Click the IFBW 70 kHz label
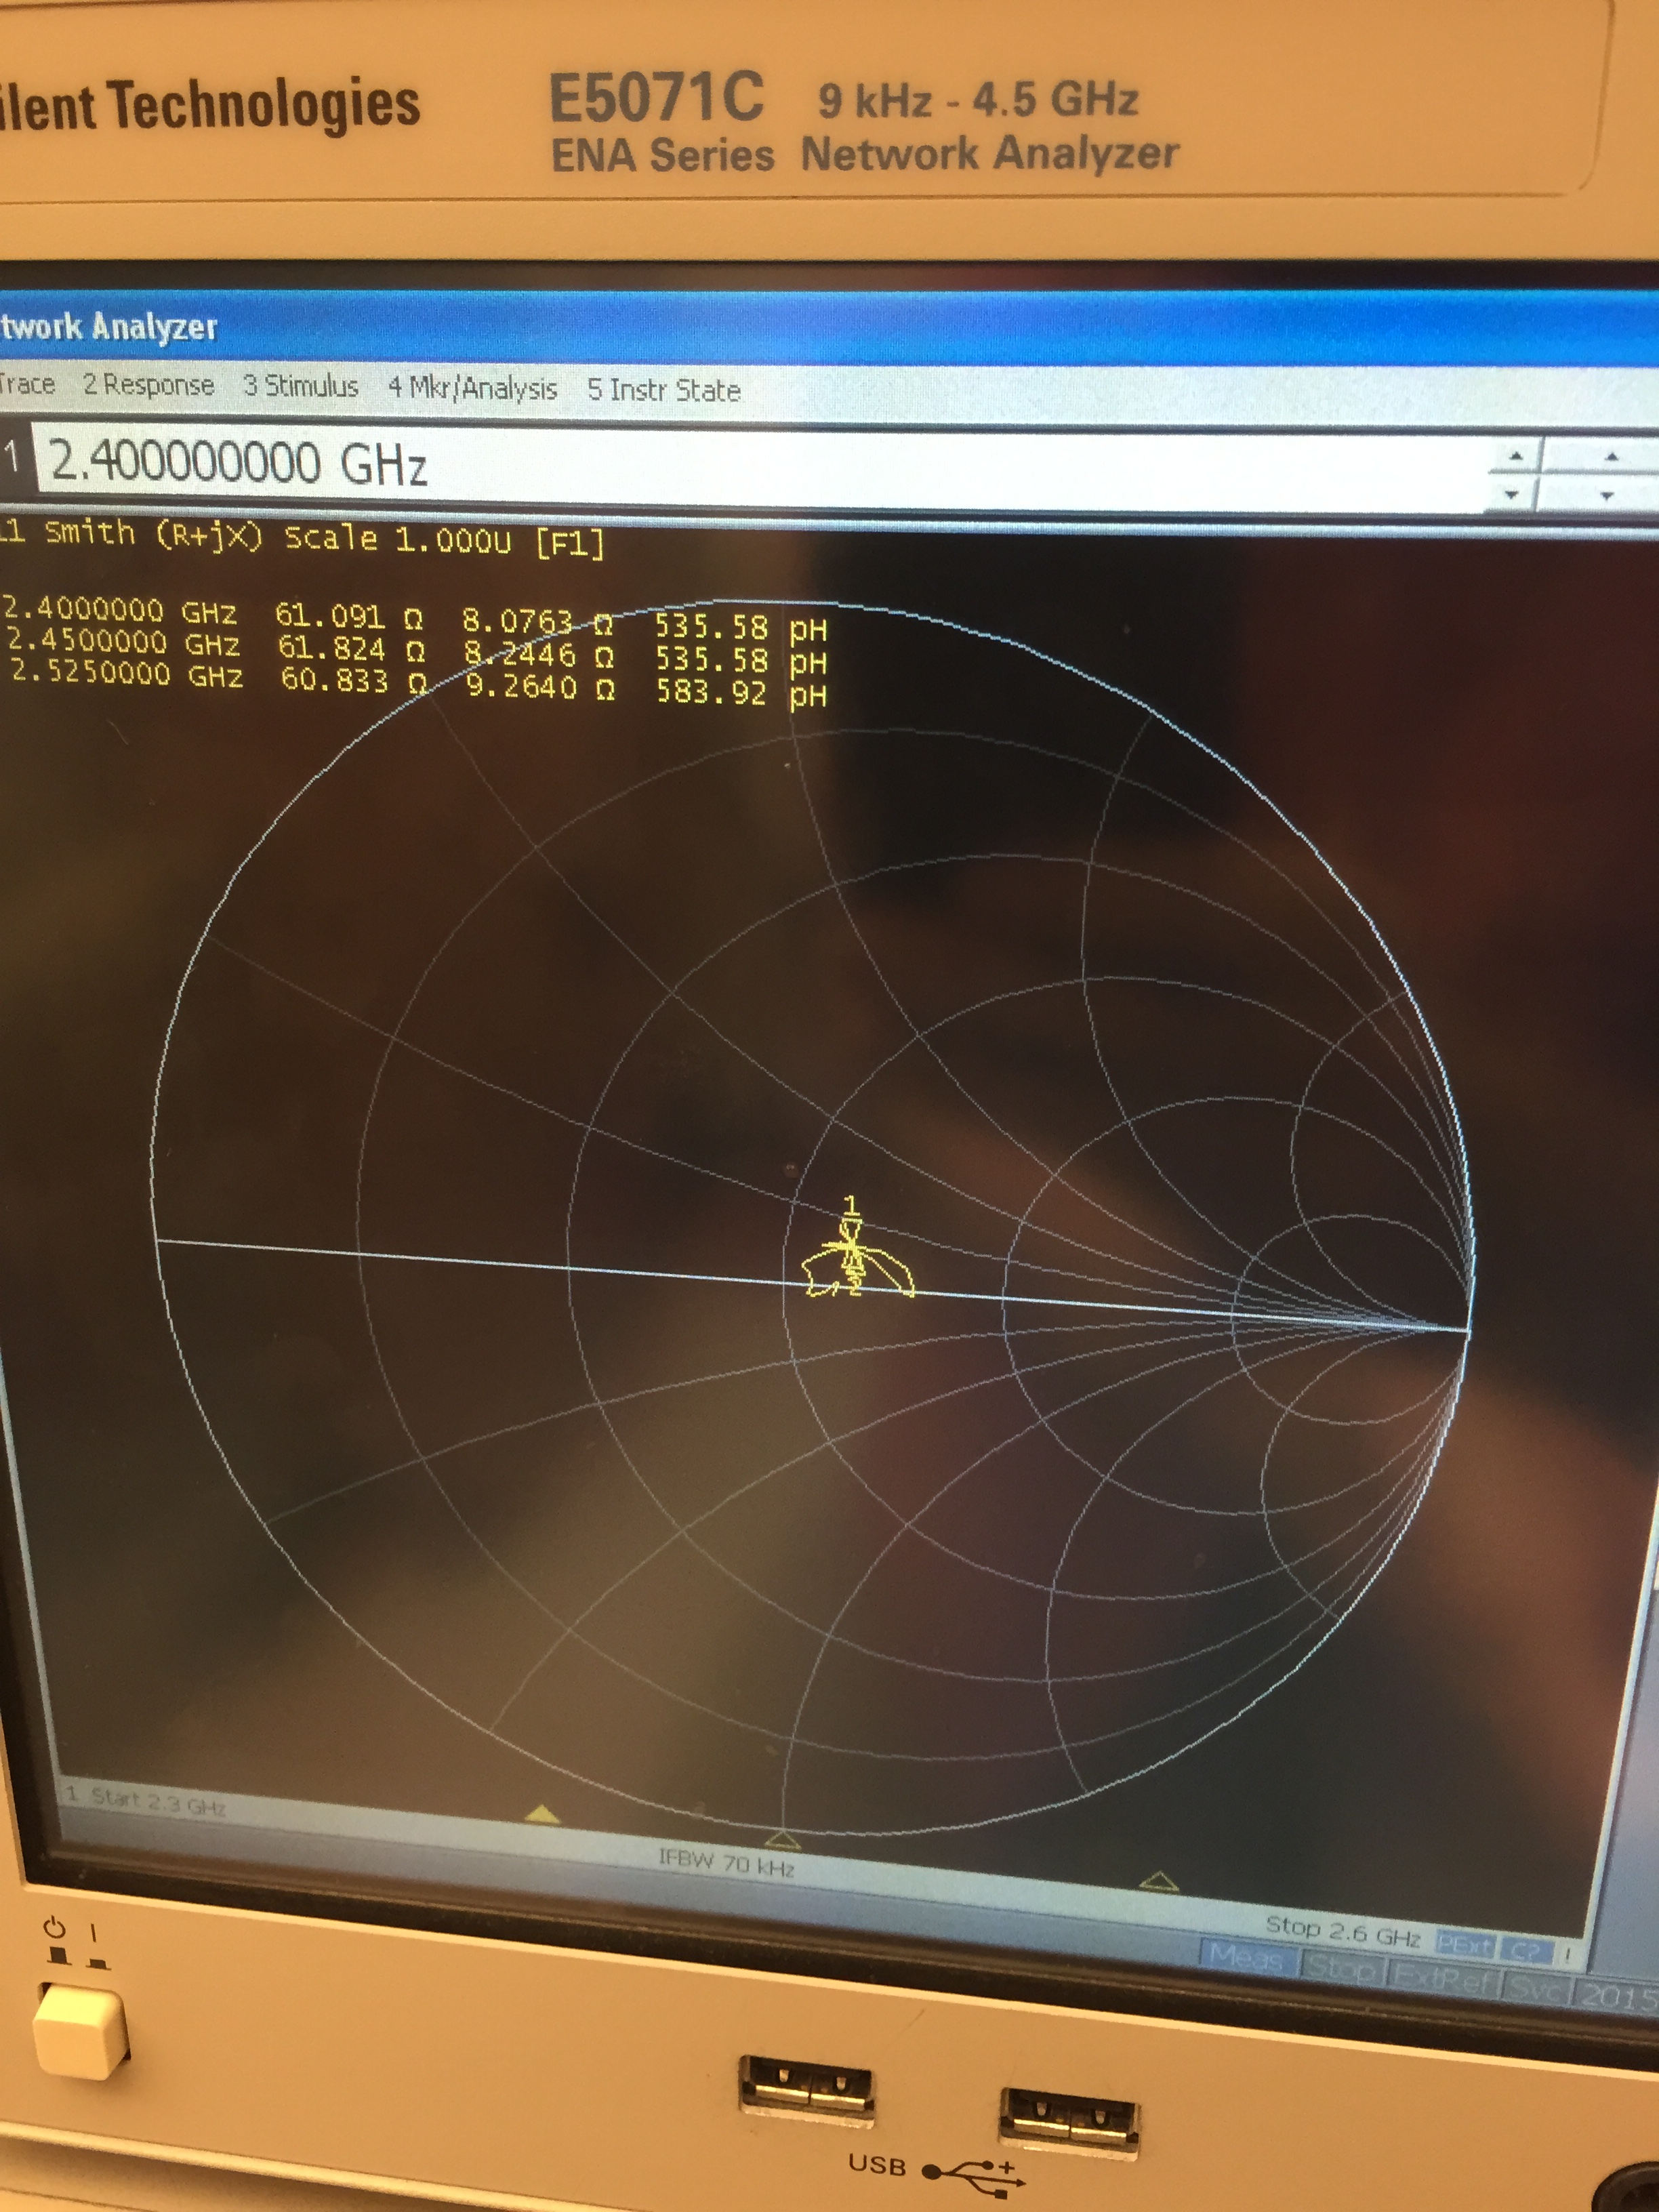Image resolution: width=1659 pixels, height=2212 pixels. point(726,1862)
